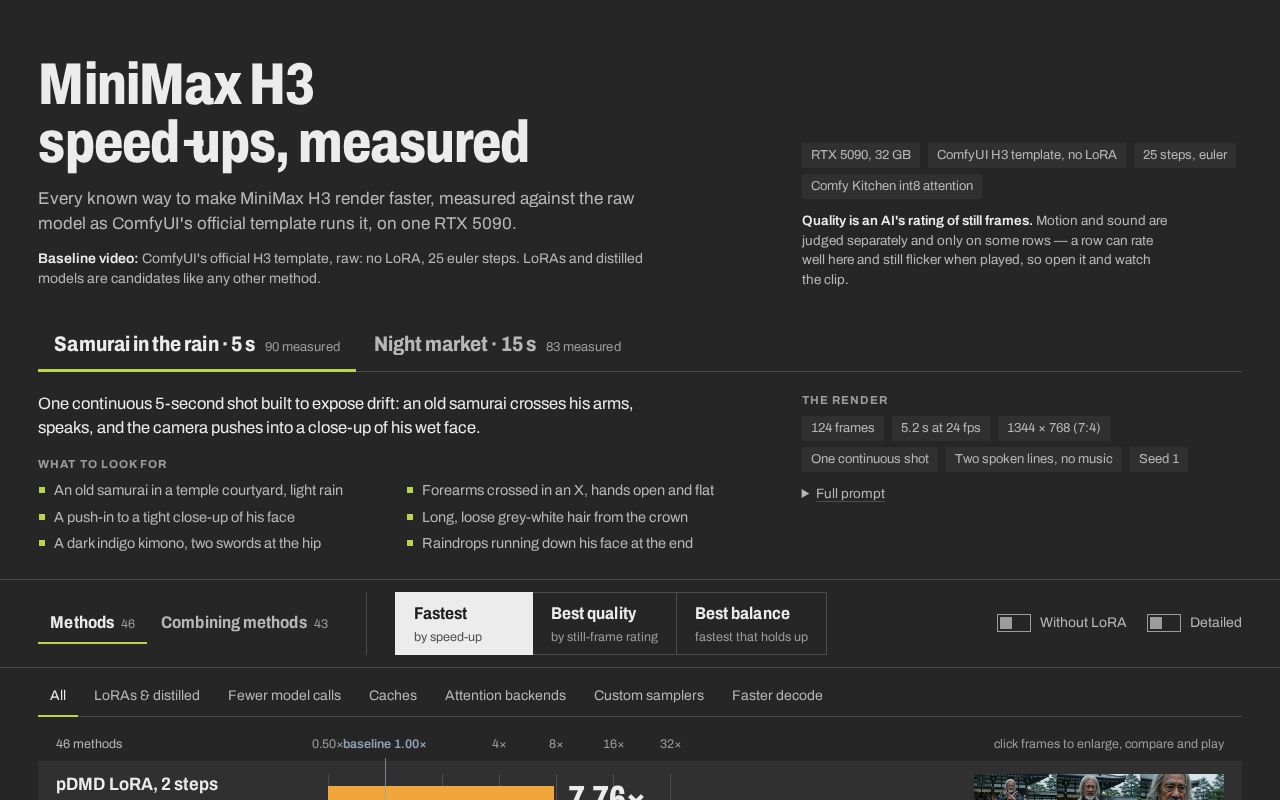Viewport: 1280px width, 800px height.
Task: Click the Comfy Kitchen int8 attention tag
Action: coord(892,186)
